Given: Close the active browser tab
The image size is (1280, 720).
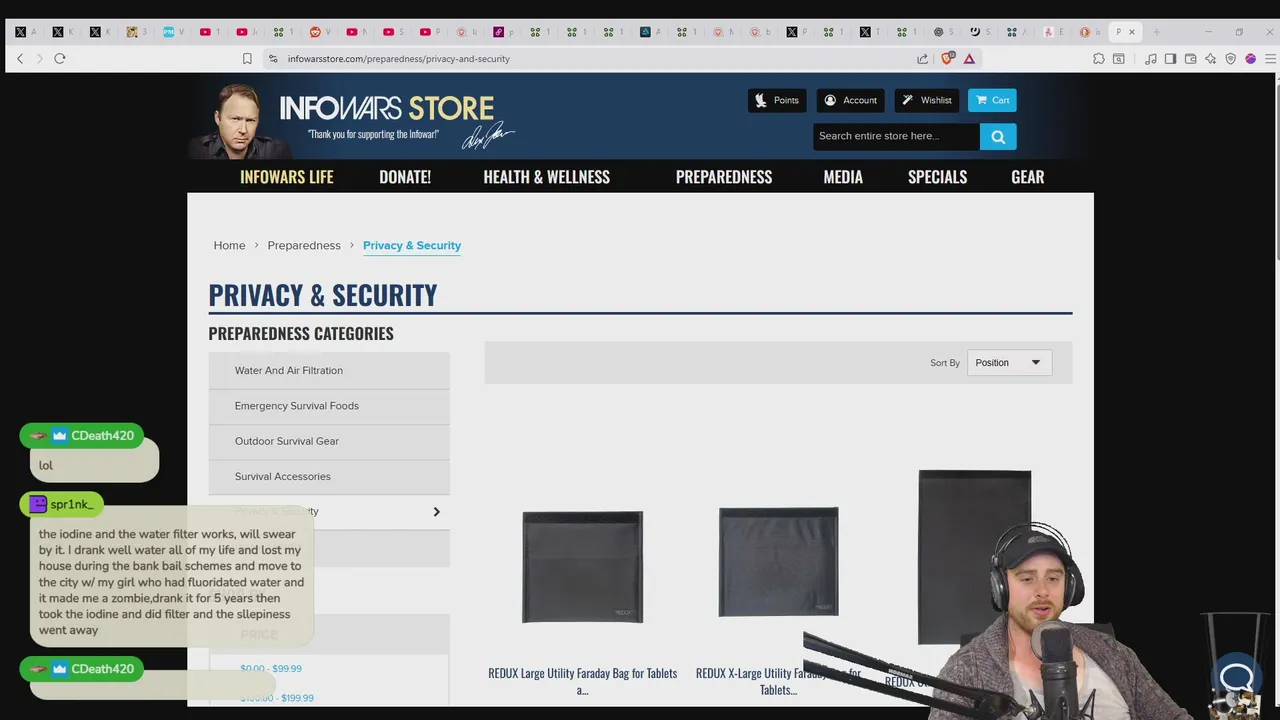Looking at the screenshot, I should 1132,32.
